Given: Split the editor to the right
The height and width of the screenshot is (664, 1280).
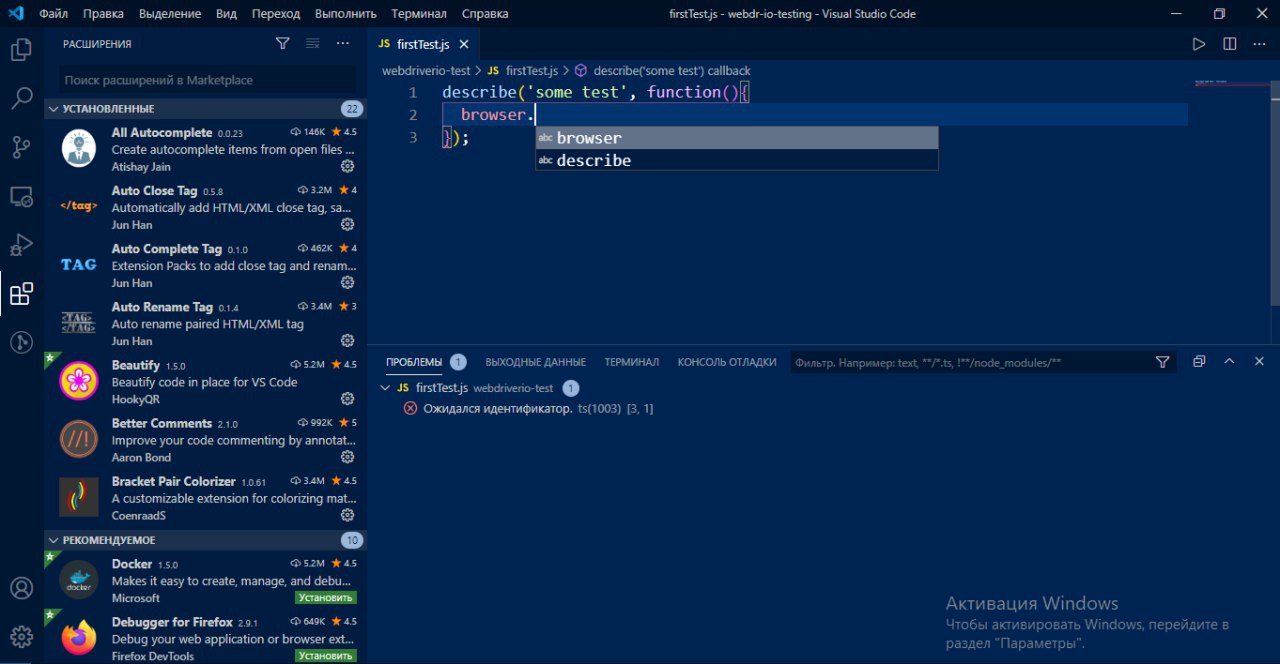Looking at the screenshot, I should point(1229,44).
